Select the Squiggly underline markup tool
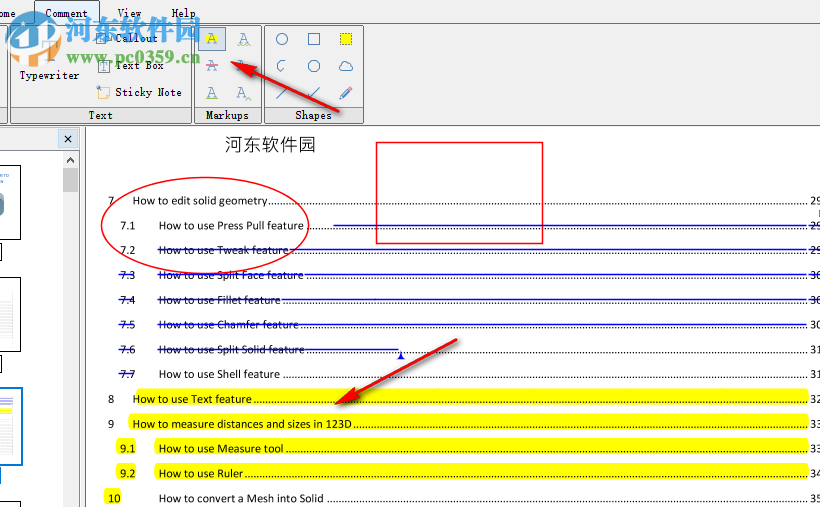 243,39
